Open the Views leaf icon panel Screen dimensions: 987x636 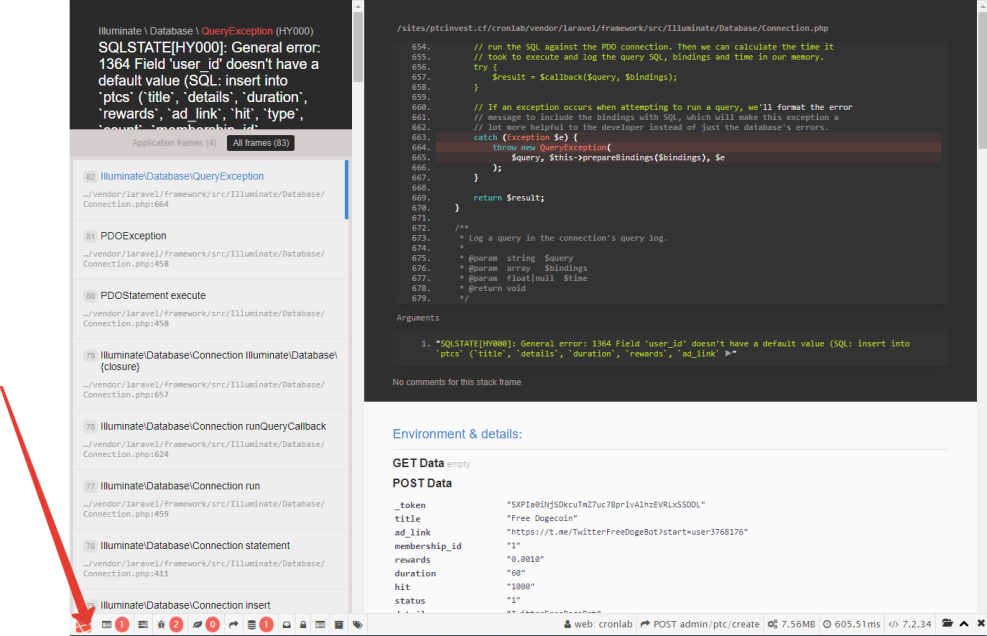coord(205,624)
